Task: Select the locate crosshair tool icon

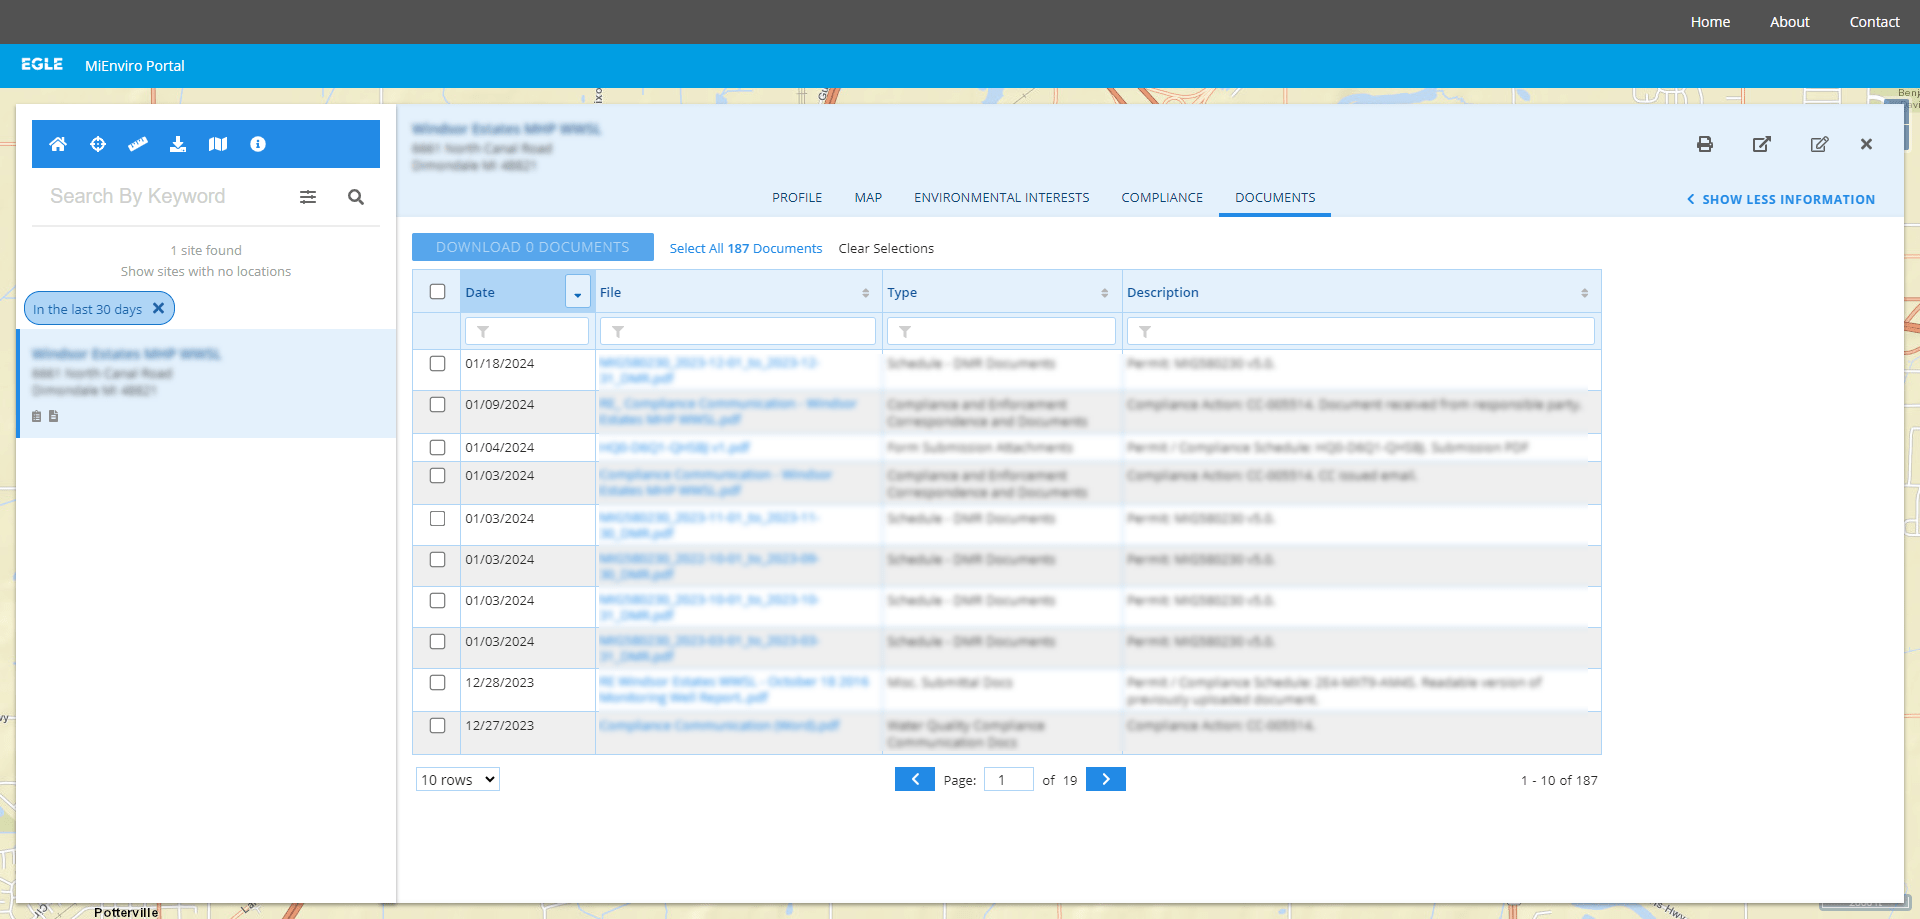Action: coord(98,144)
